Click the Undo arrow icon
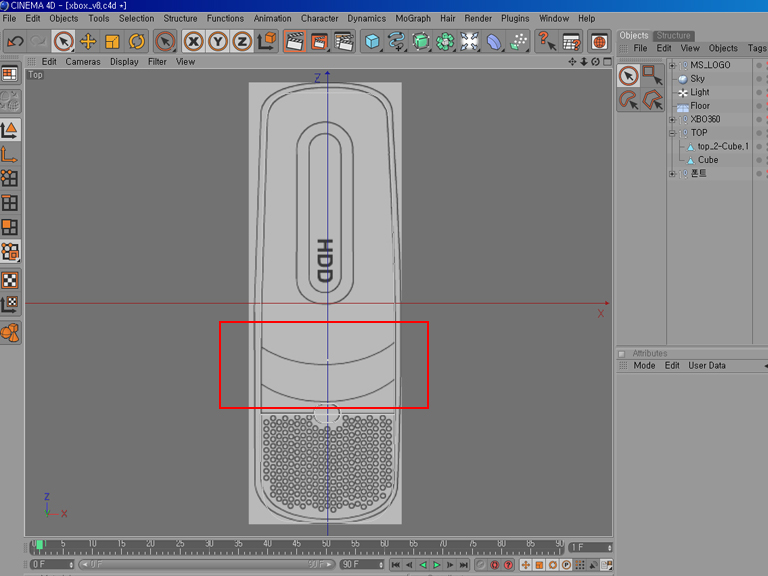Image resolution: width=768 pixels, height=576 pixels. [x=15, y=42]
